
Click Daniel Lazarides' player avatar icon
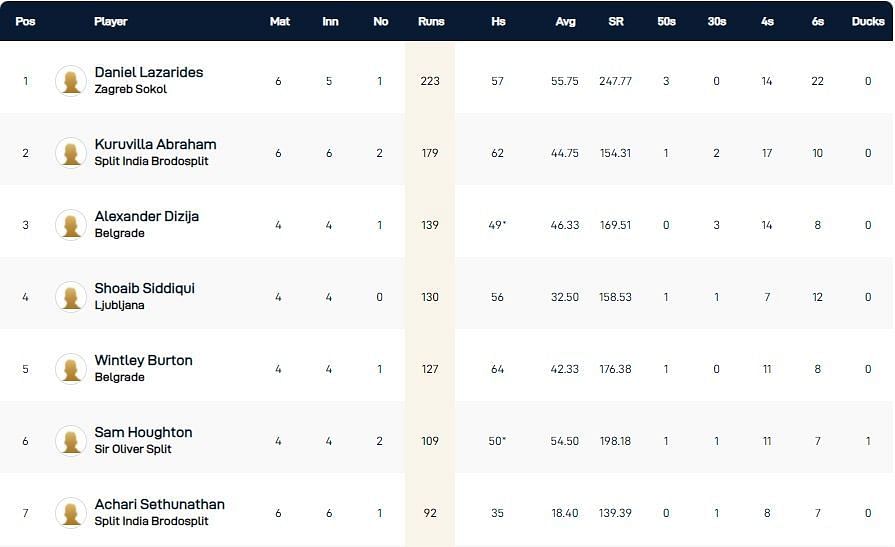(71, 81)
